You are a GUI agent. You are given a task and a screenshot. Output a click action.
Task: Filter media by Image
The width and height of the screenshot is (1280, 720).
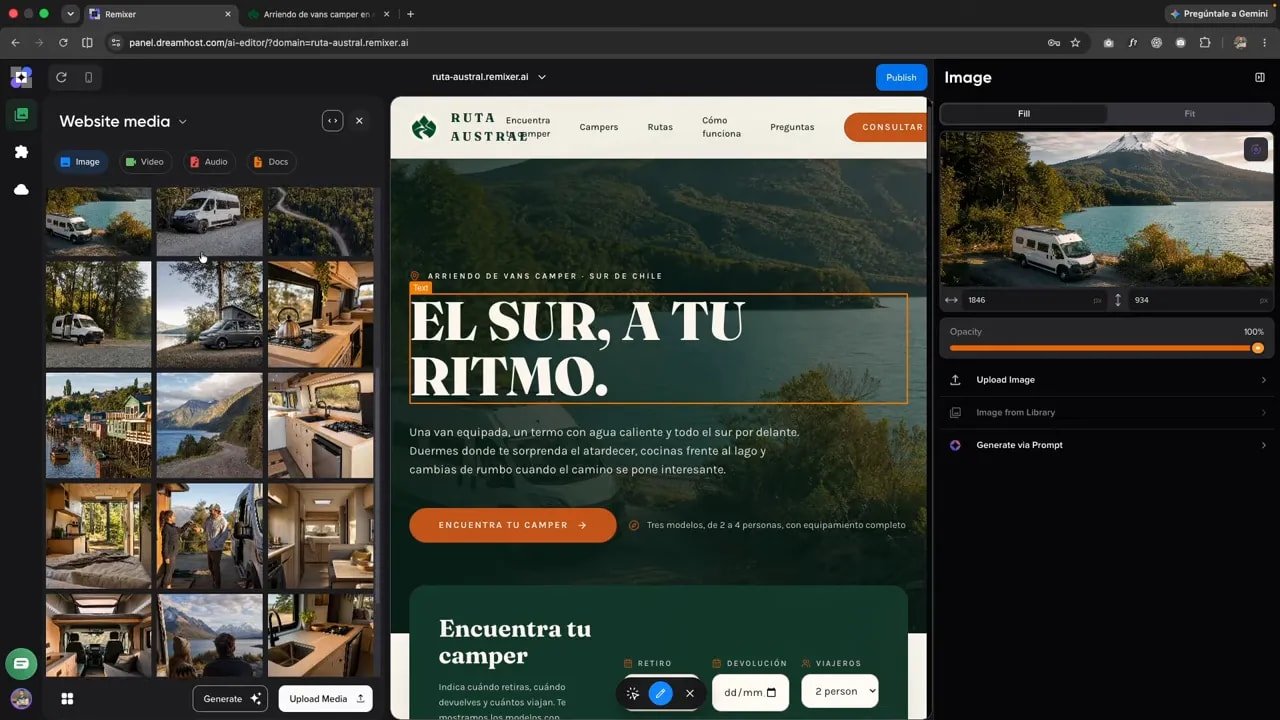coord(80,162)
